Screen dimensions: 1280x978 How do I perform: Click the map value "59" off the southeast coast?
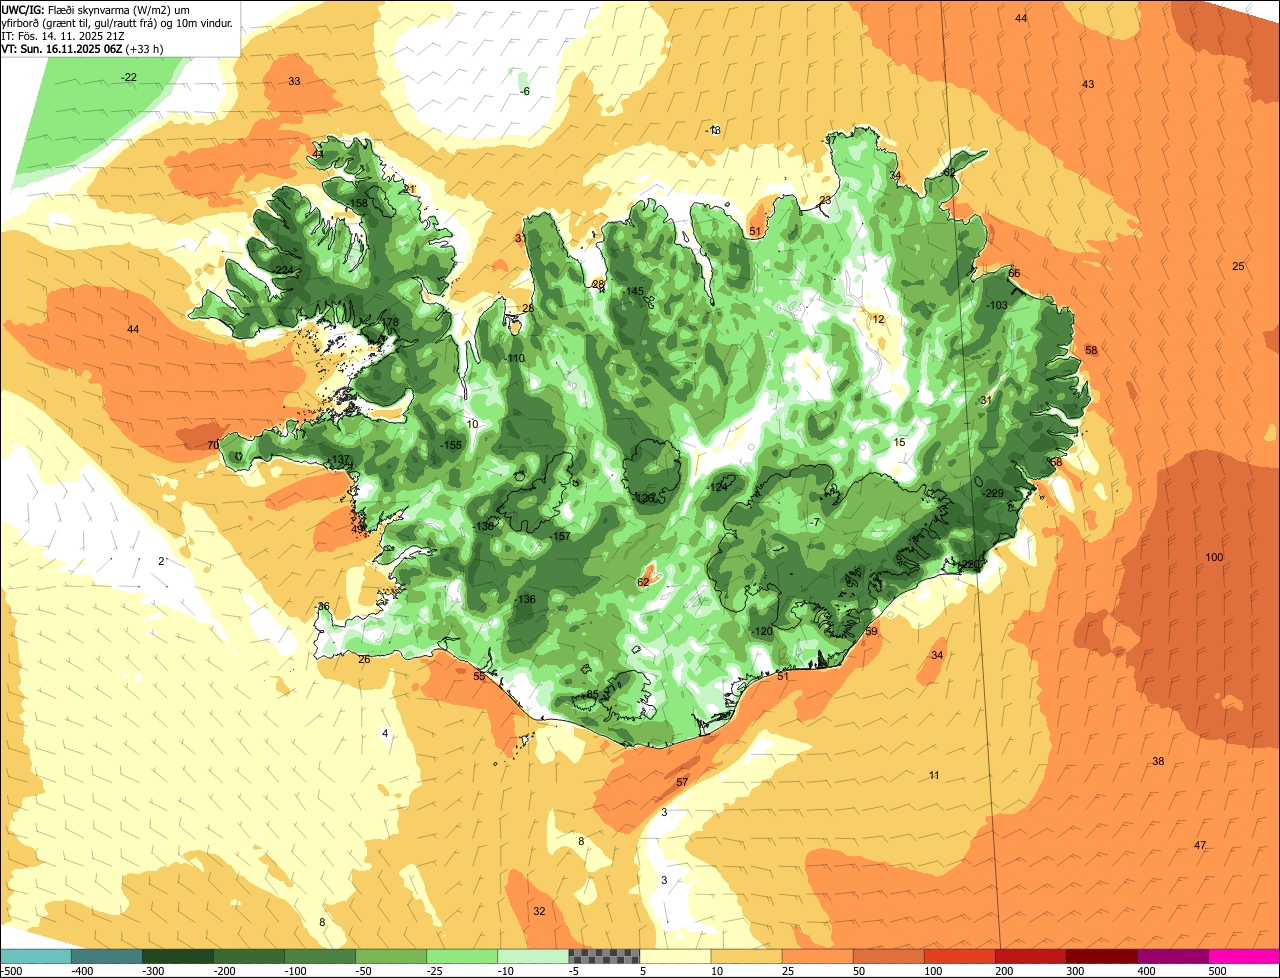(x=871, y=631)
